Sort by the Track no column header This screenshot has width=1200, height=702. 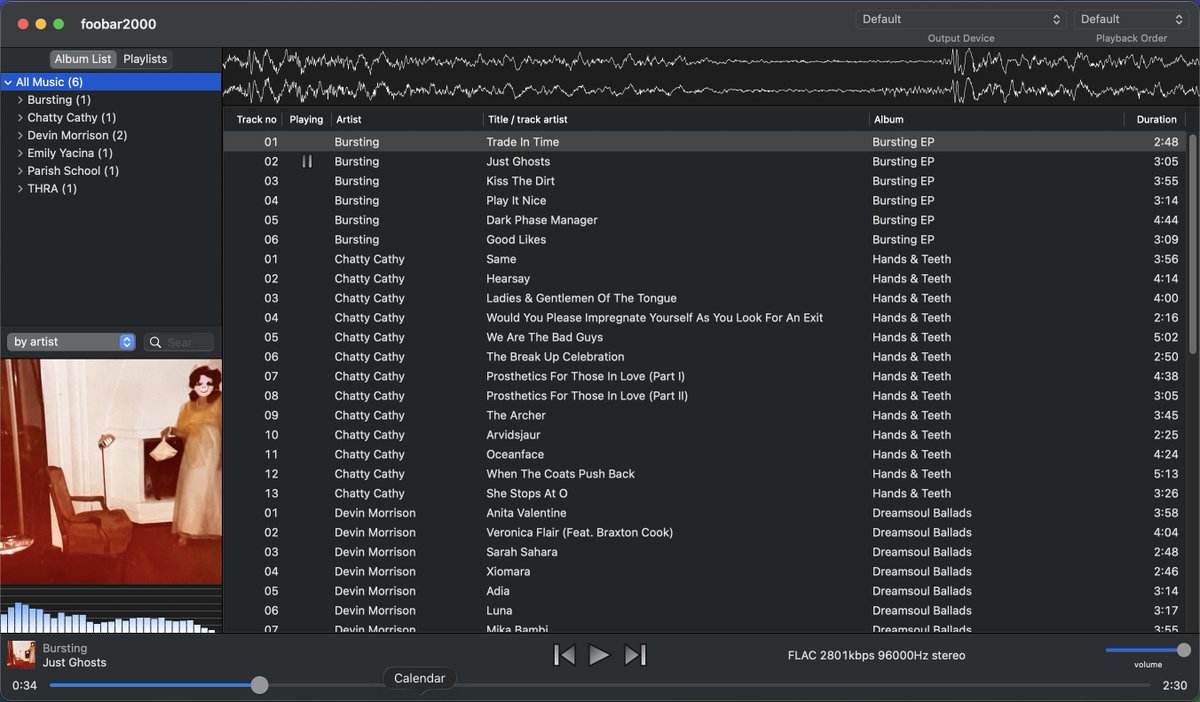coord(257,120)
